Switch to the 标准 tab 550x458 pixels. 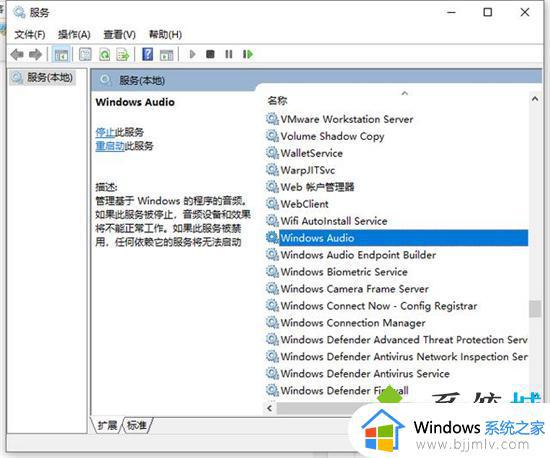[x=137, y=425]
